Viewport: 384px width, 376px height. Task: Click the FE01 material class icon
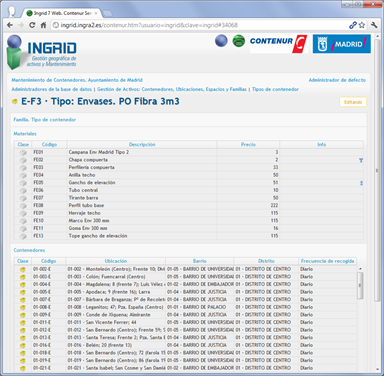23,152
